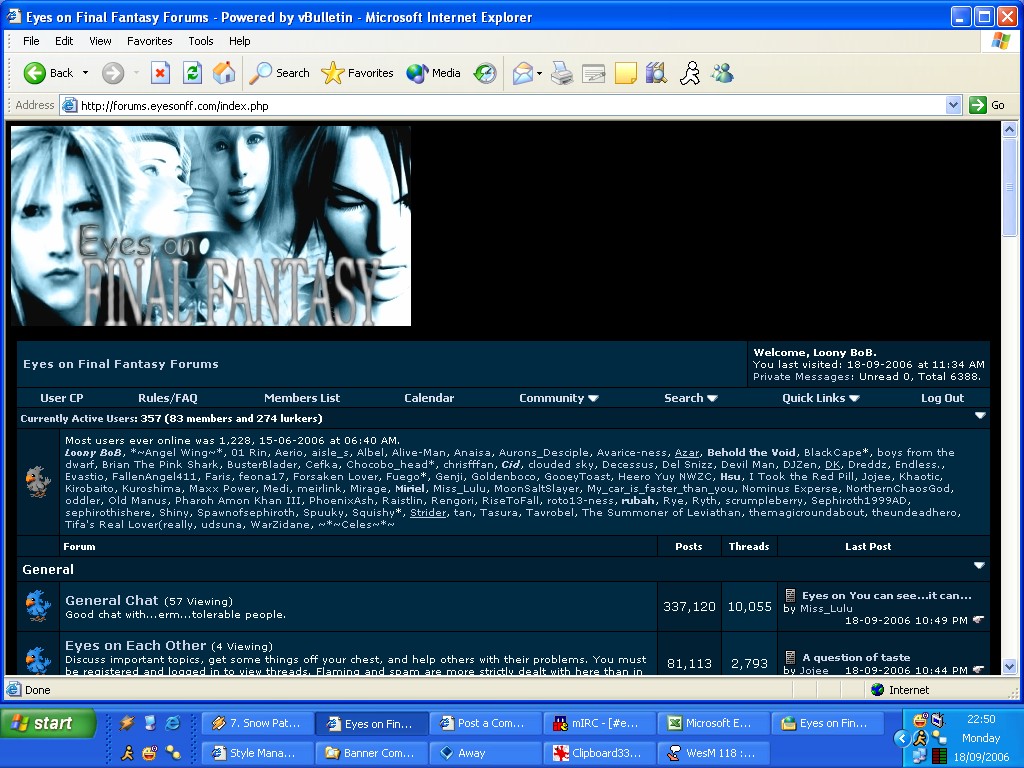Expand the address bar history dropdown
Screen dimensions: 1024x768
pos(953,105)
